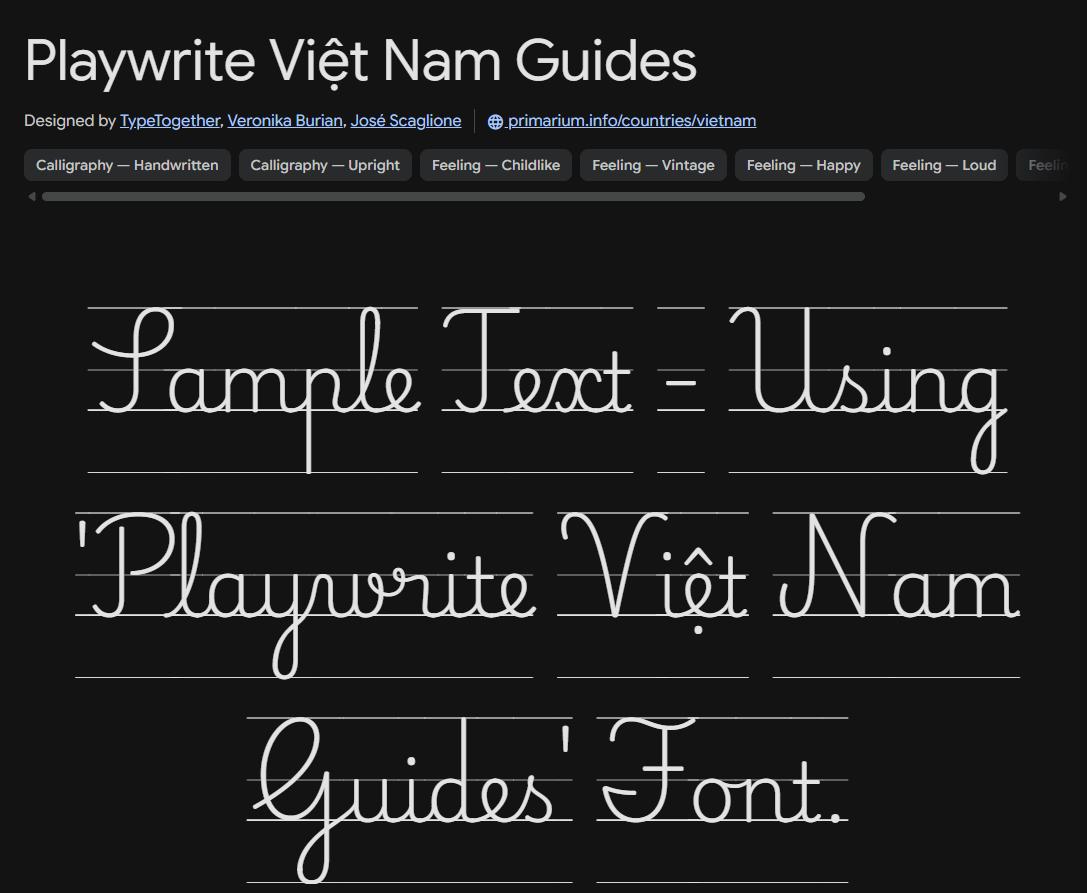Click the globe icon beside primarium link
Viewport: 1087px width, 893px height.
pyautogui.click(x=495, y=121)
